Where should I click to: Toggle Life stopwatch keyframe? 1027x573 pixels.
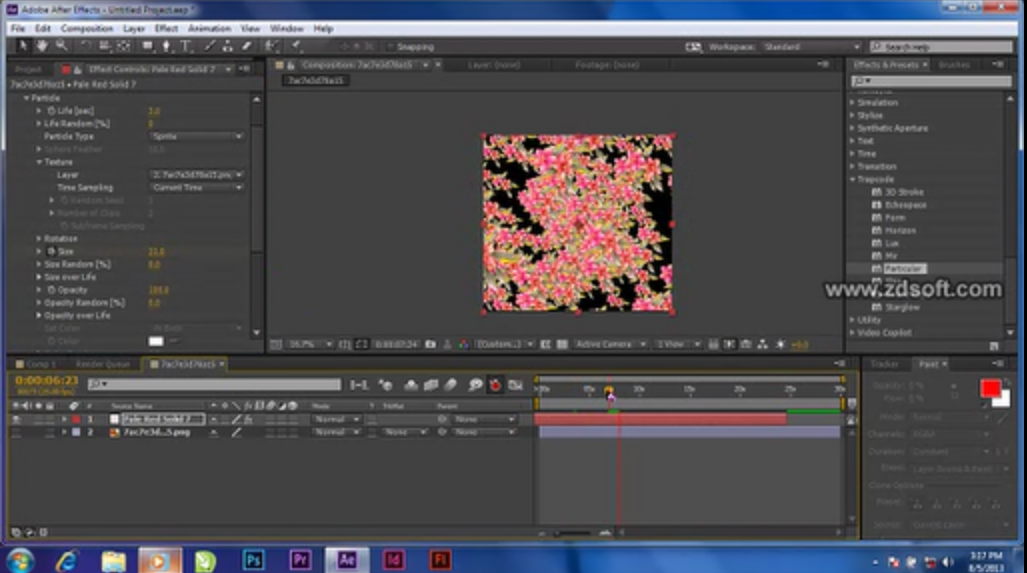click(x=51, y=111)
